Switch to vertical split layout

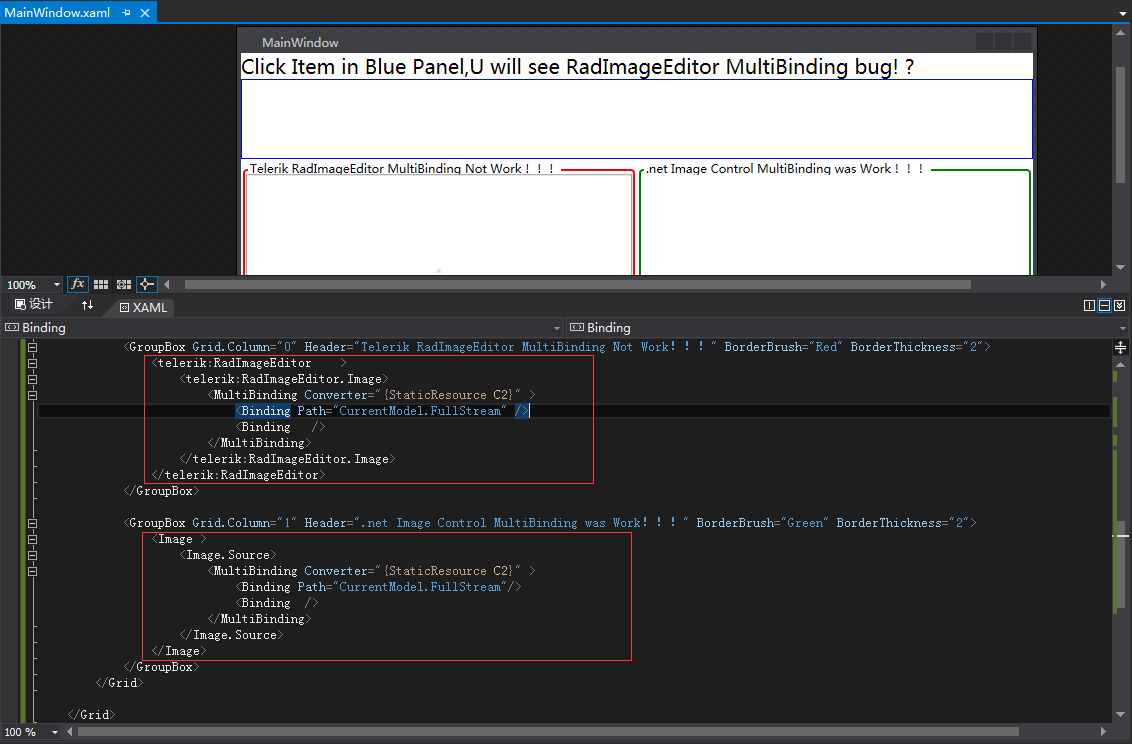(x=1089, y=306)
